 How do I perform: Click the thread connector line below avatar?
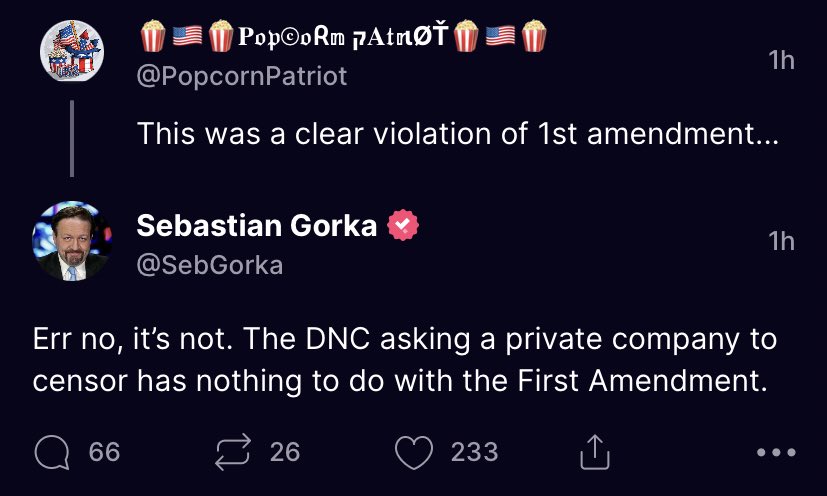(72, 138)
